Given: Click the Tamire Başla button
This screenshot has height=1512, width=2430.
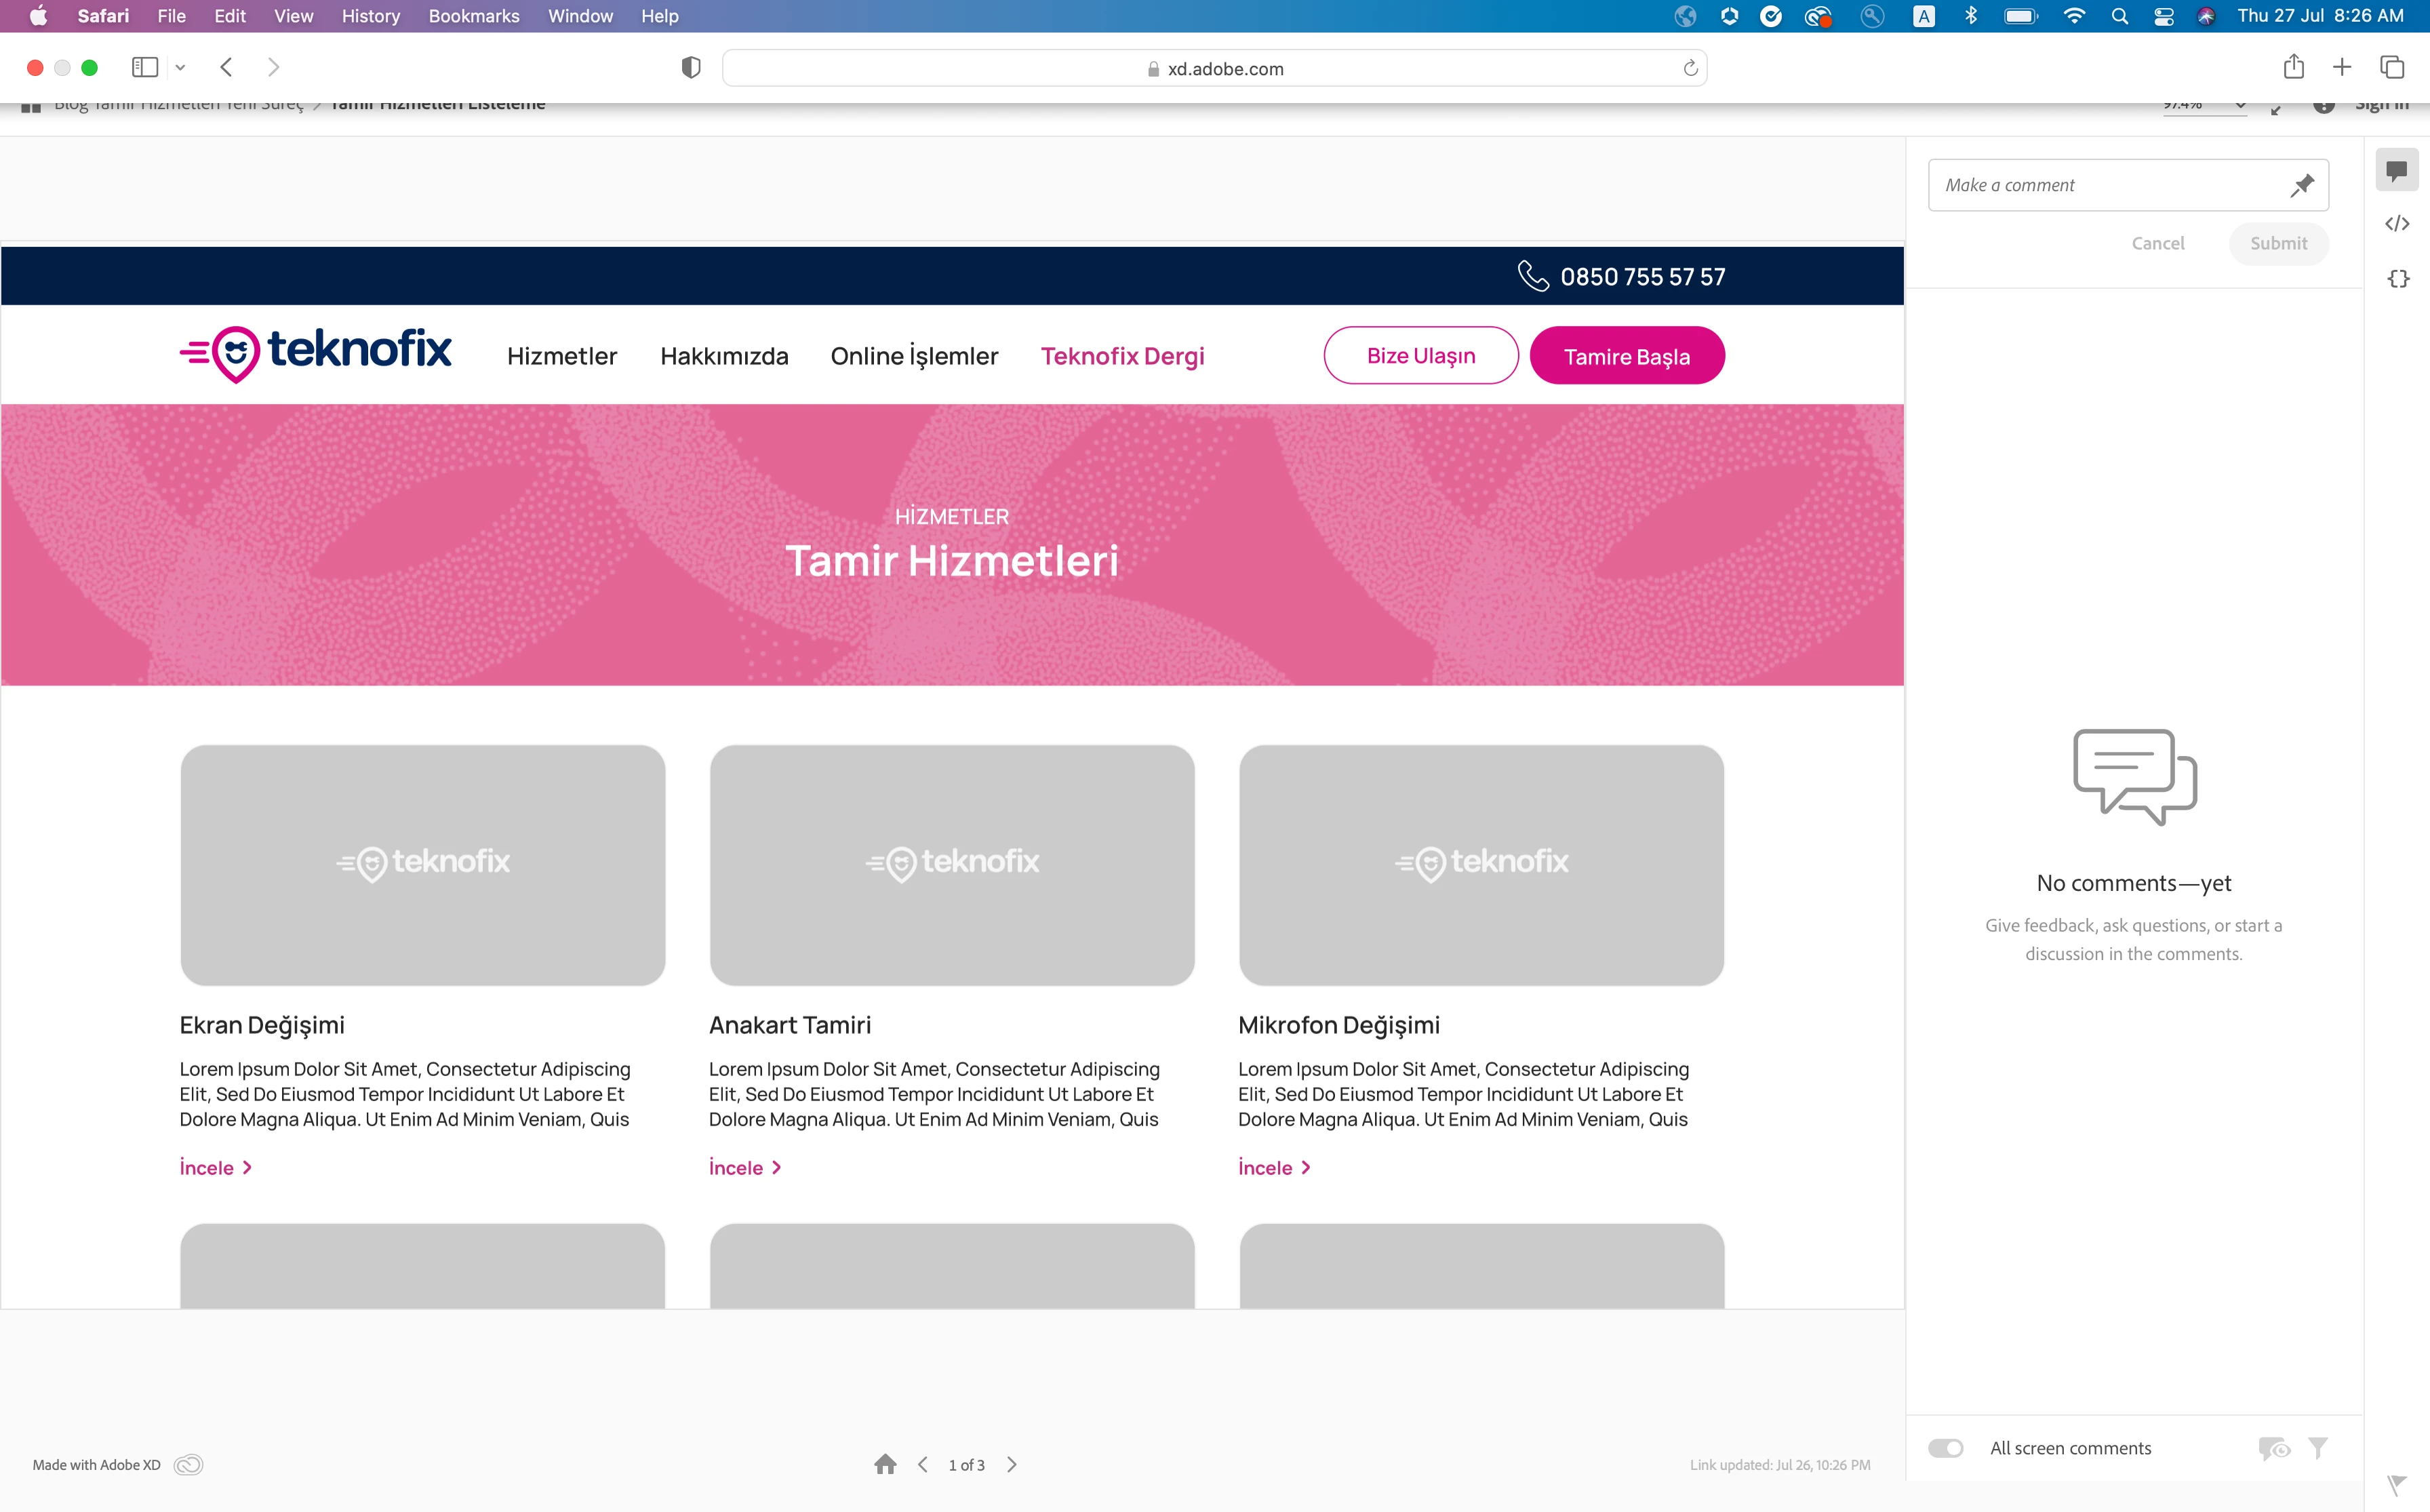Looking at the screenshot, I should click(x=1626, y=356).
